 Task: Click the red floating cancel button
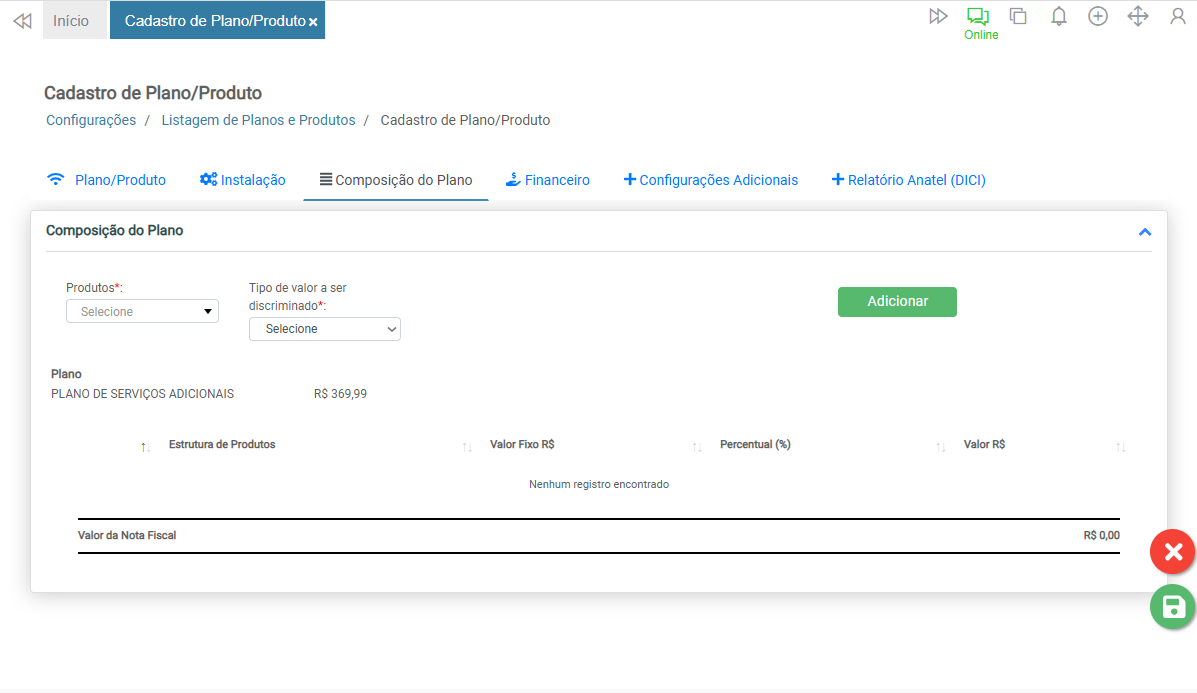point(1173,552)
